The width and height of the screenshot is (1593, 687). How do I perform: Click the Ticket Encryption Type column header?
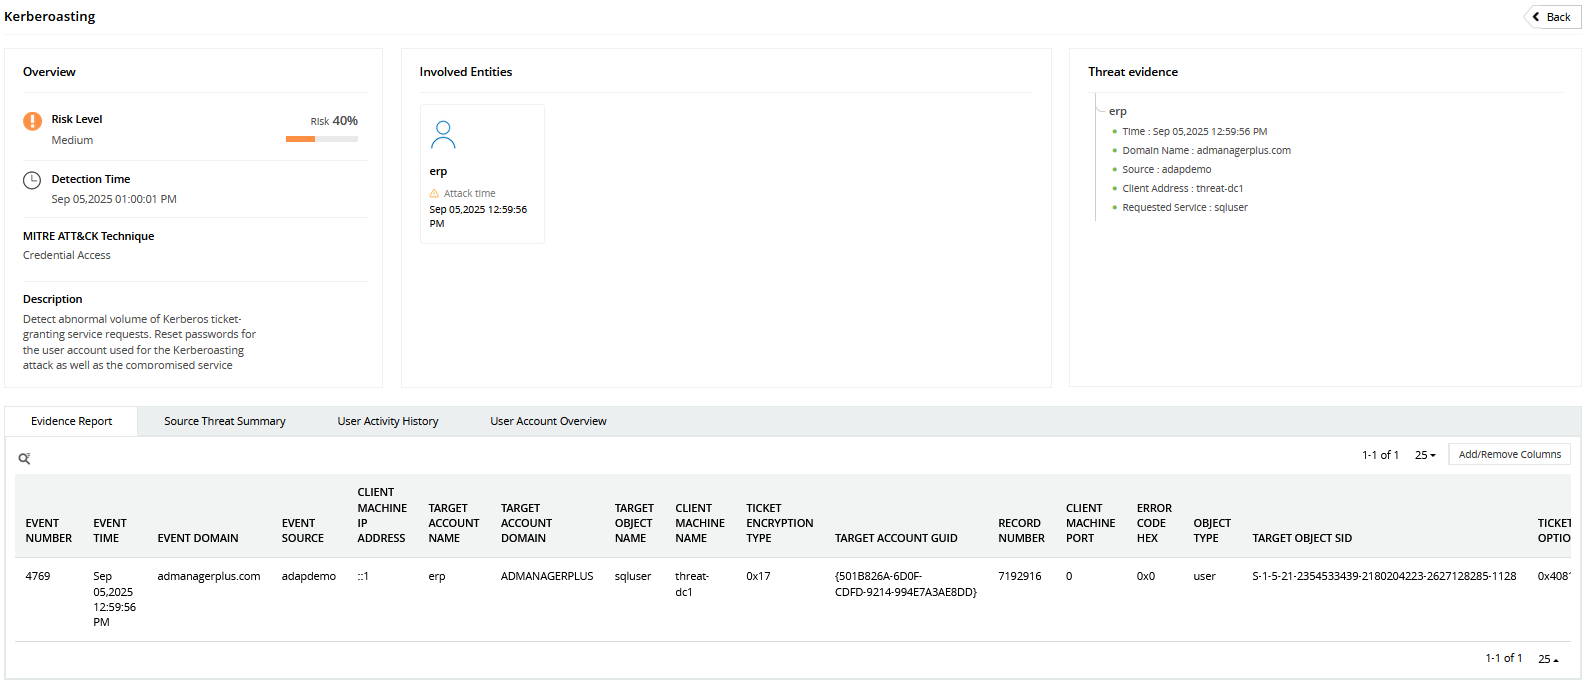click(779, 523)
